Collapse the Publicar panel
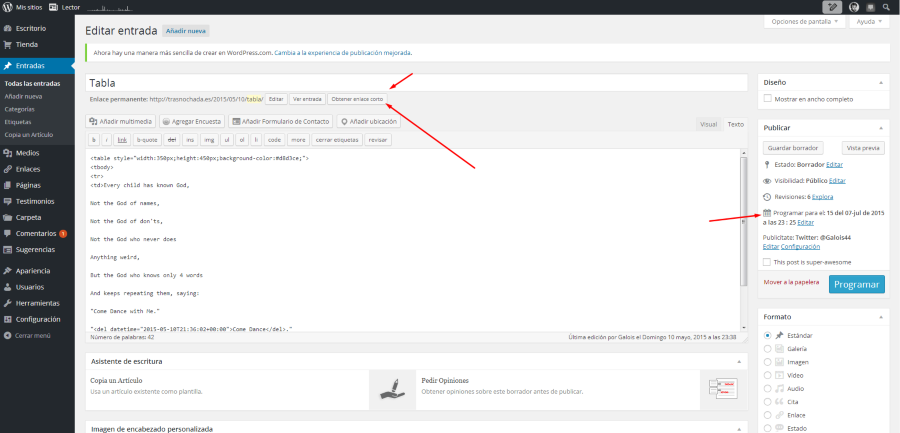900x433 pixels. [881, 128]
